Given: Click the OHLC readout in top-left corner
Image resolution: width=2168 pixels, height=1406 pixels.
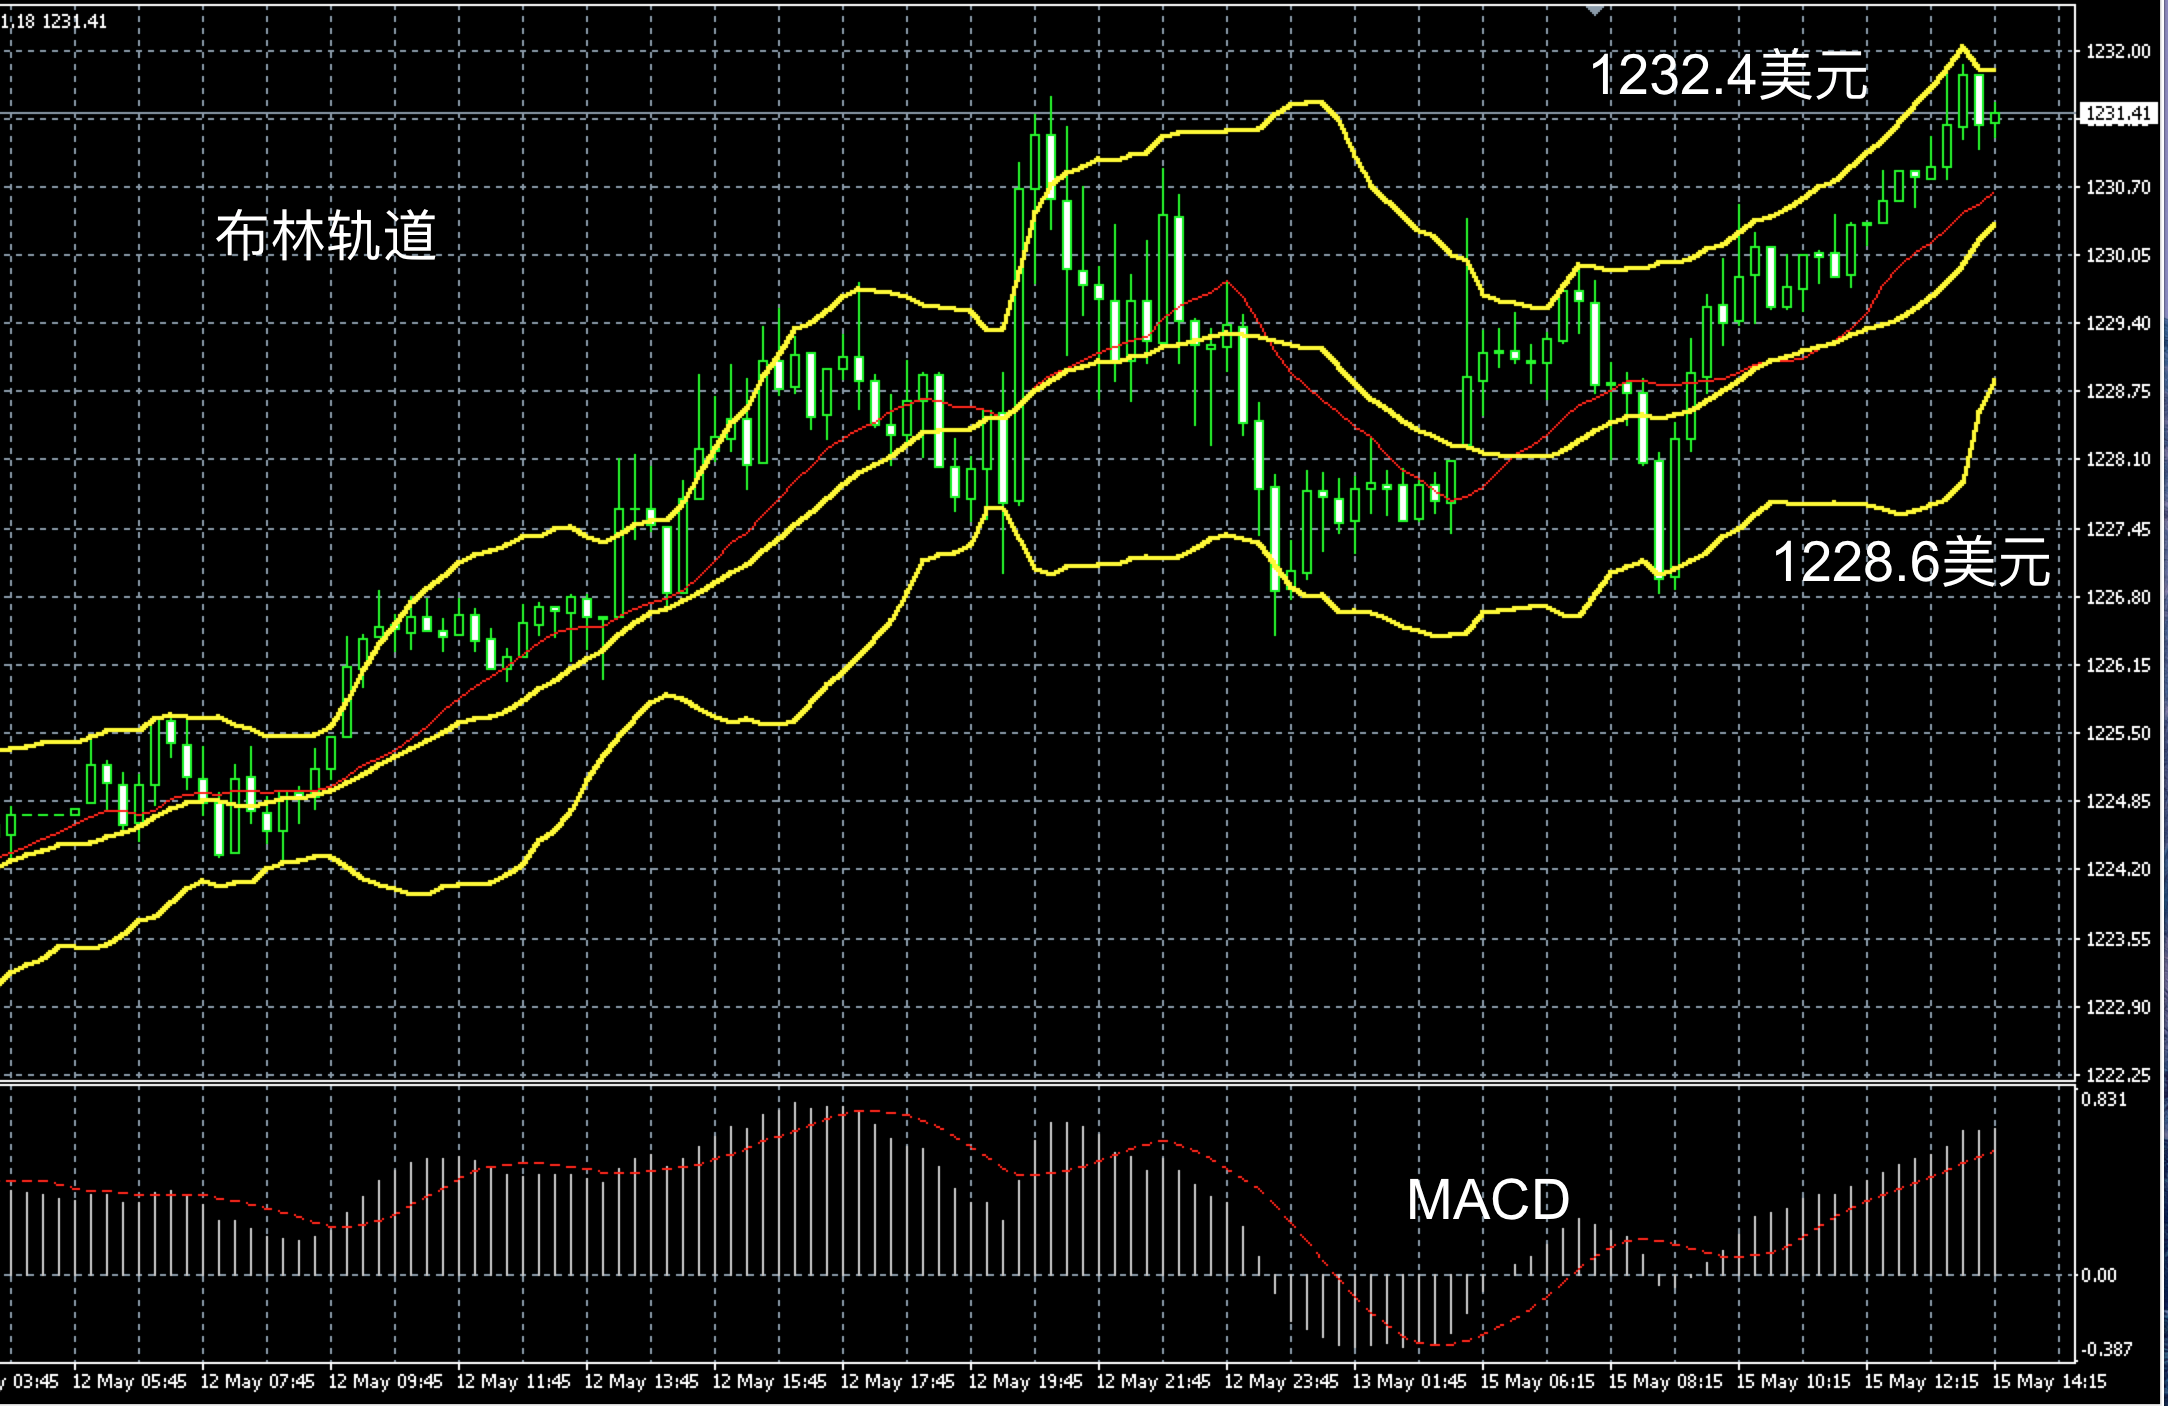Looking at the screenshot, I should [53, 21].
